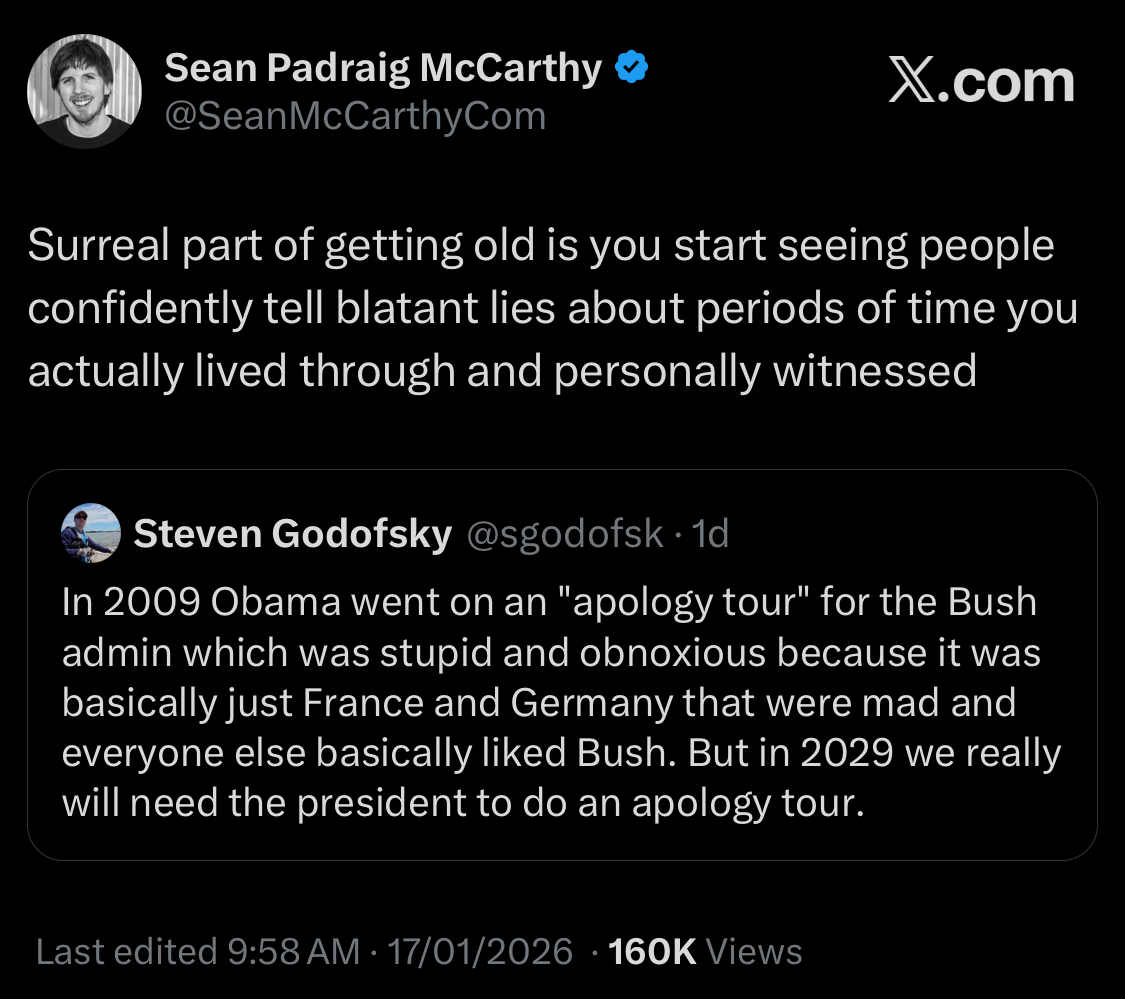
Task: Click the blue verified badge icon
Action: (631, 67)
